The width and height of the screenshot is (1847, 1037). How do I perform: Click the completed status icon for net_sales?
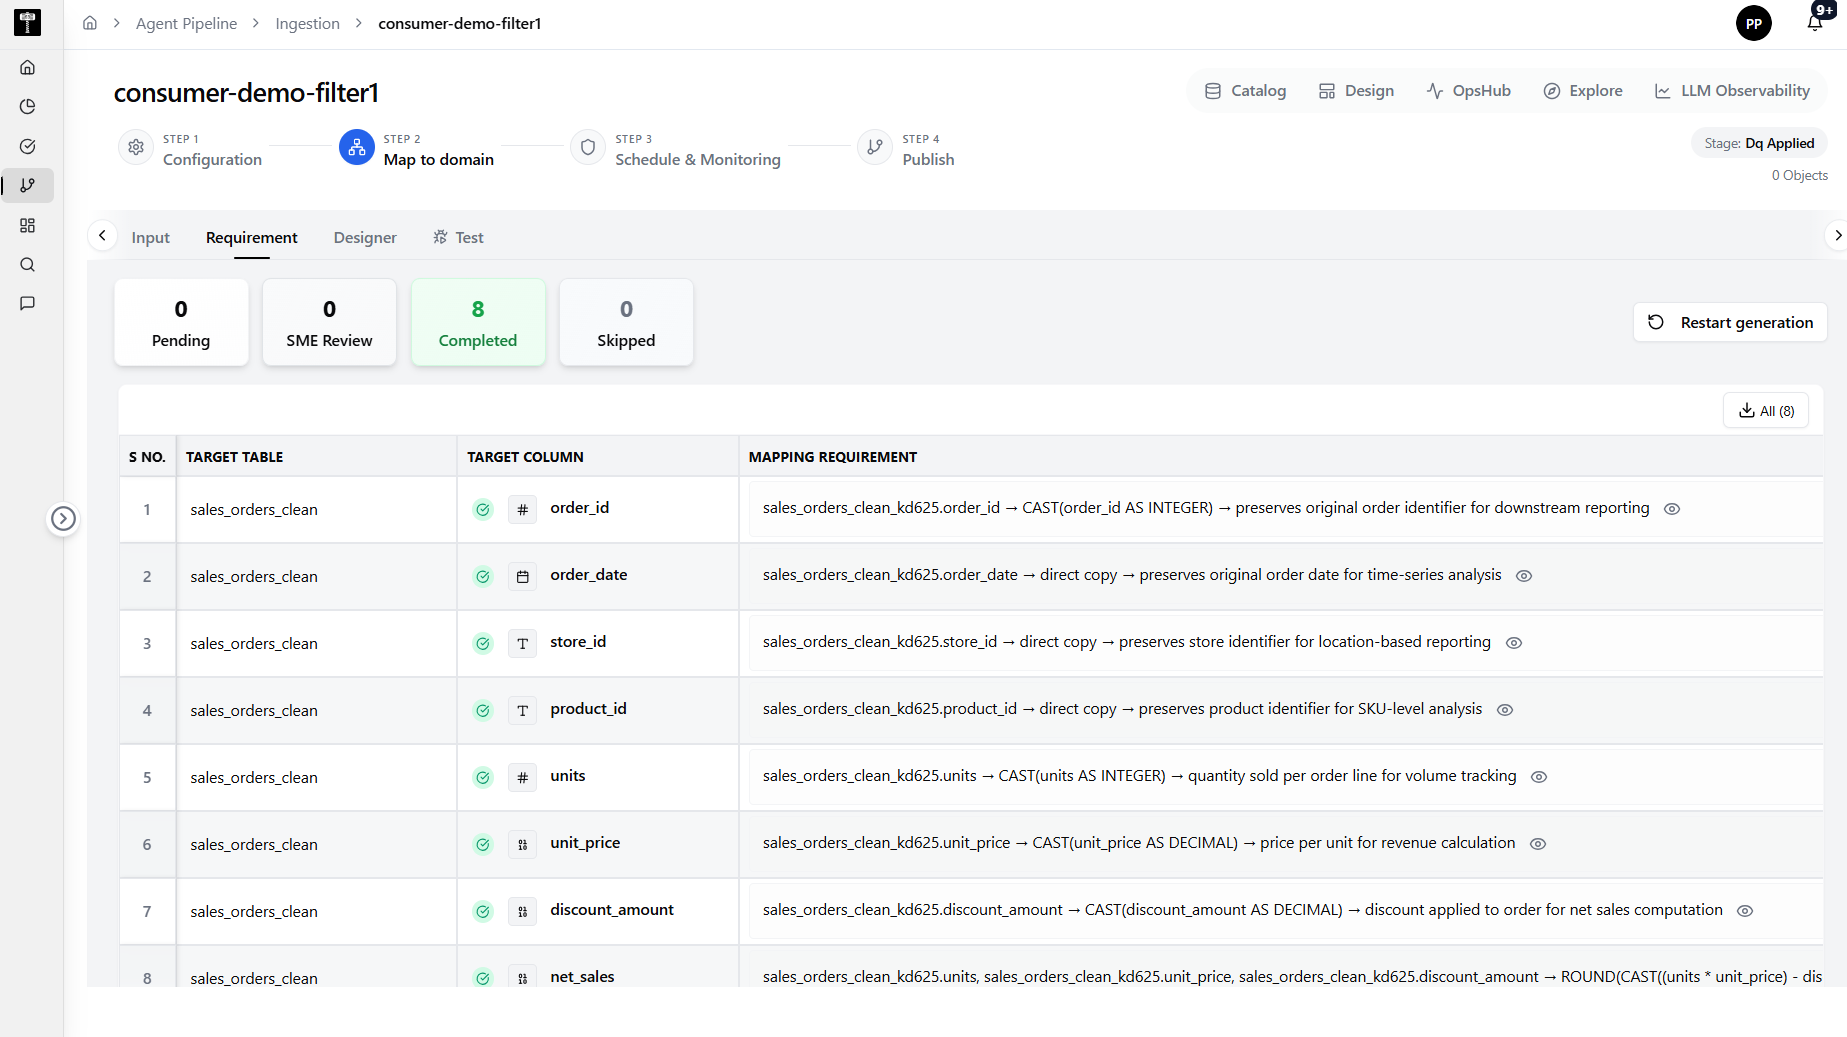pyautogui.click(x=483, y=978)
